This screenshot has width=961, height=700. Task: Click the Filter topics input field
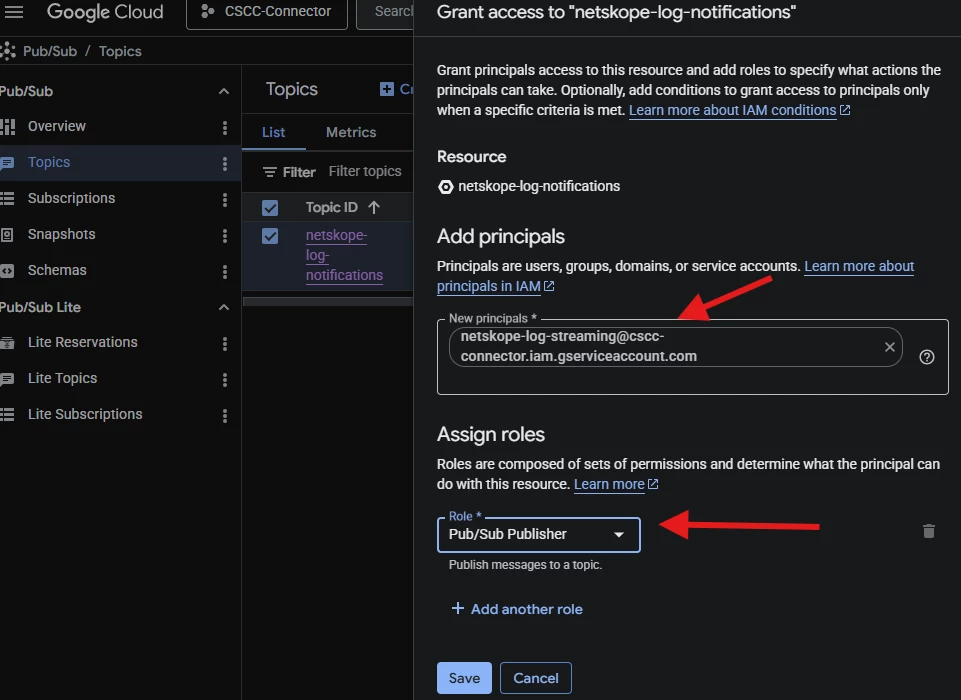(x=365, y=172)
